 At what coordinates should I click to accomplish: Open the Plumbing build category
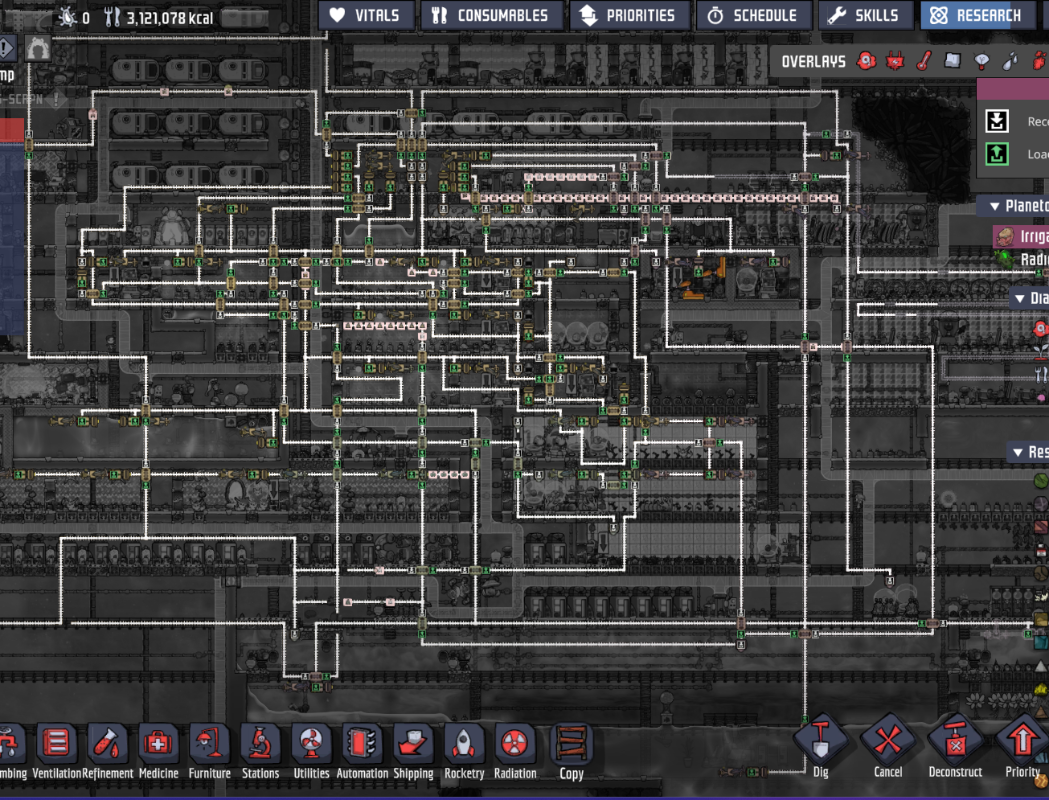[x=11, y=752]
